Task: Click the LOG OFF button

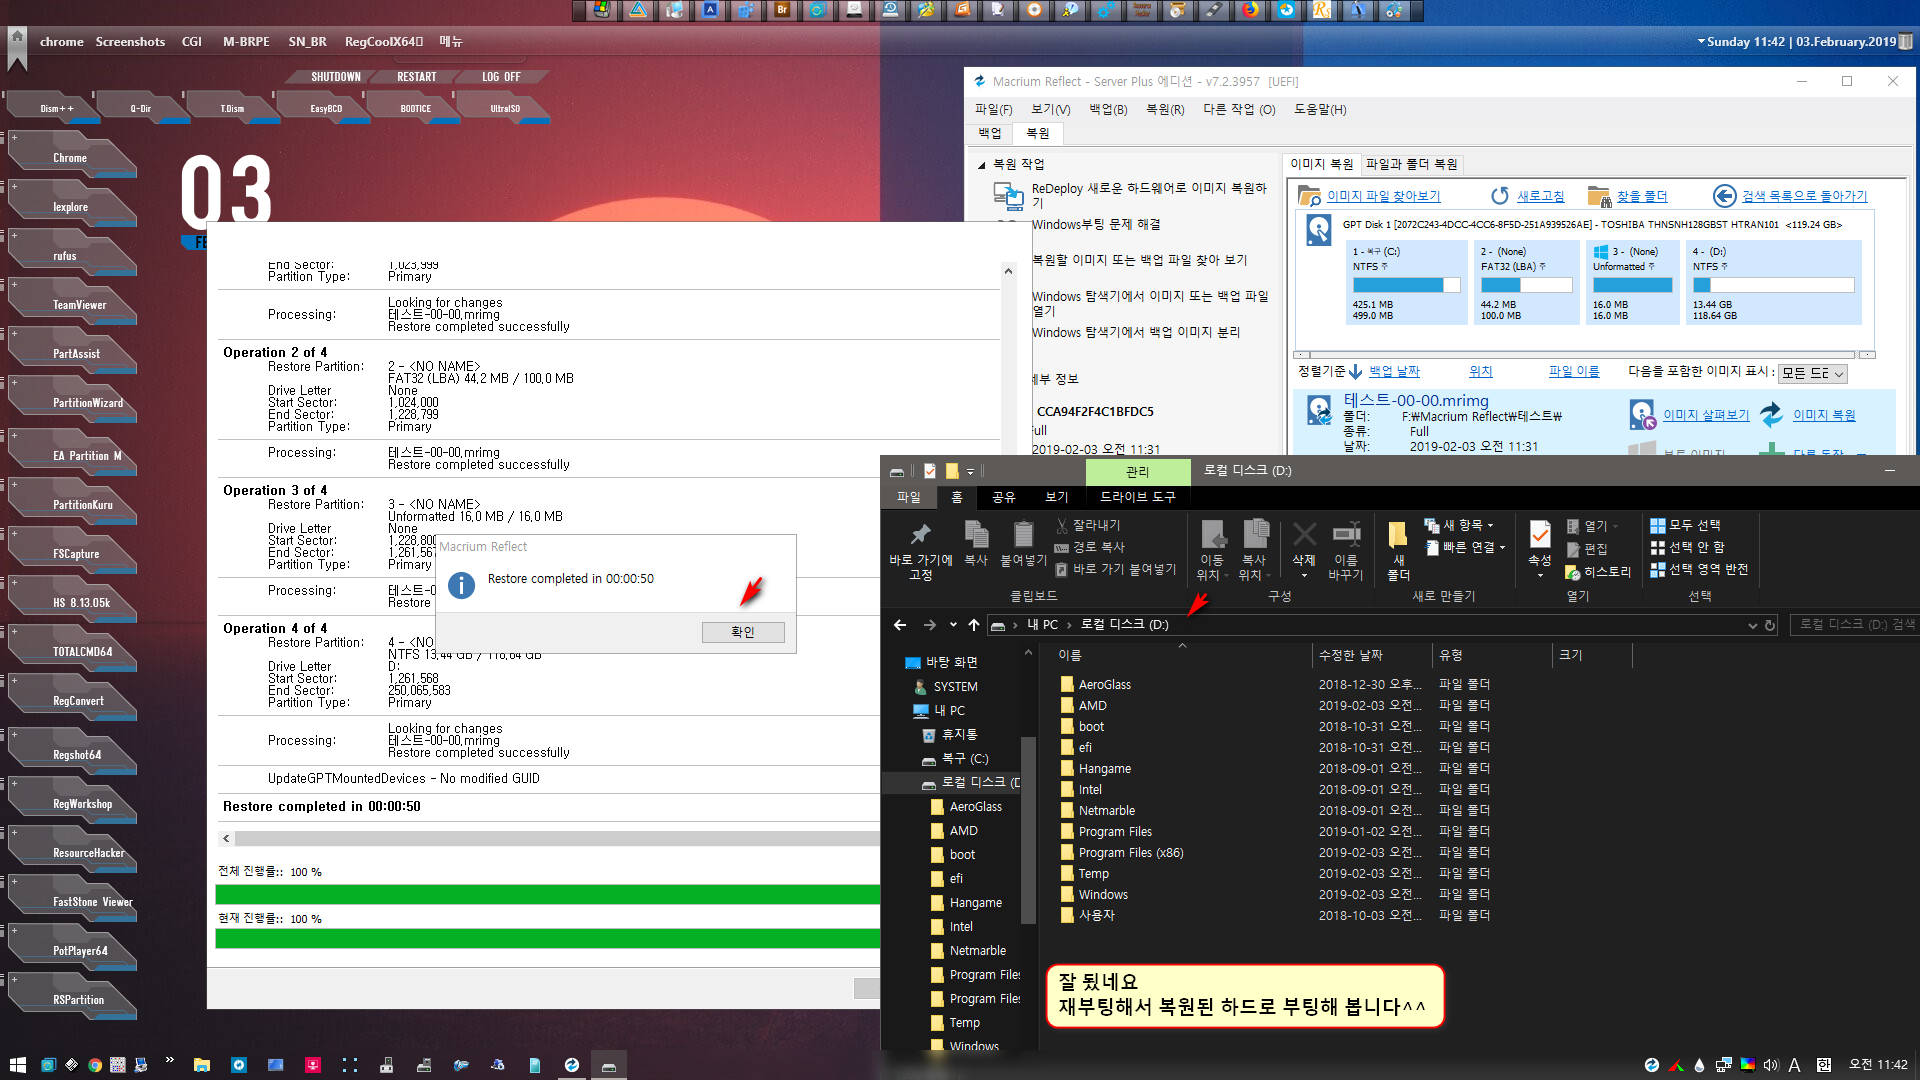Action: [x=501, y=77]
